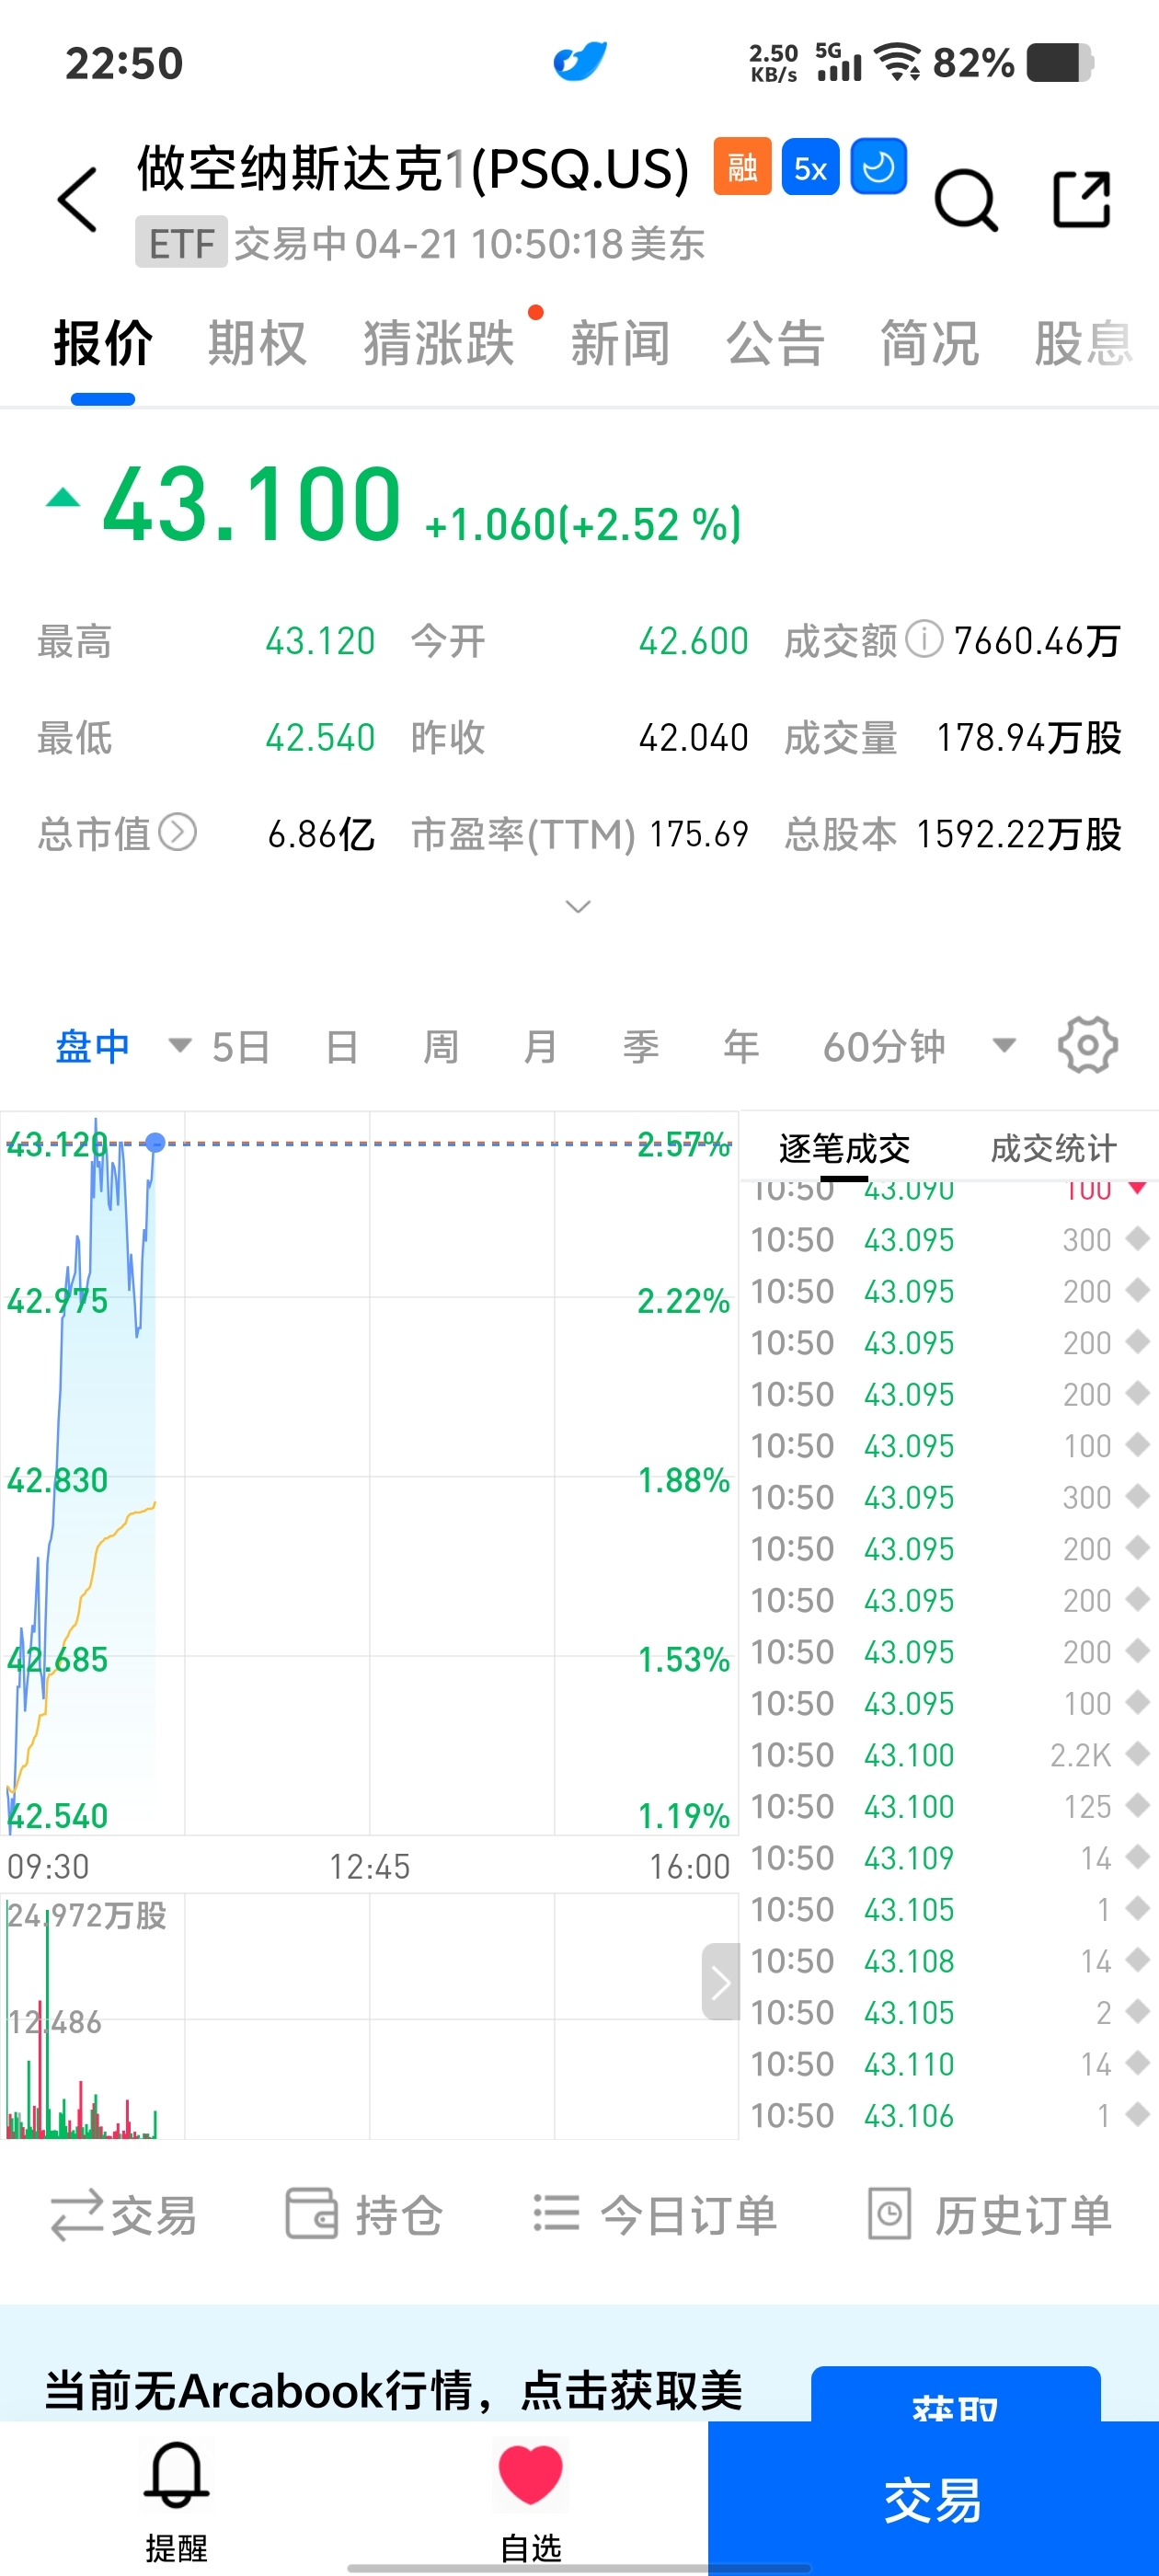The width and height of the screenshot is (1159, 2576).
Task: Show the 逐笔成交 tick list
Action: pyautogui.click(x=844, y=1148)
